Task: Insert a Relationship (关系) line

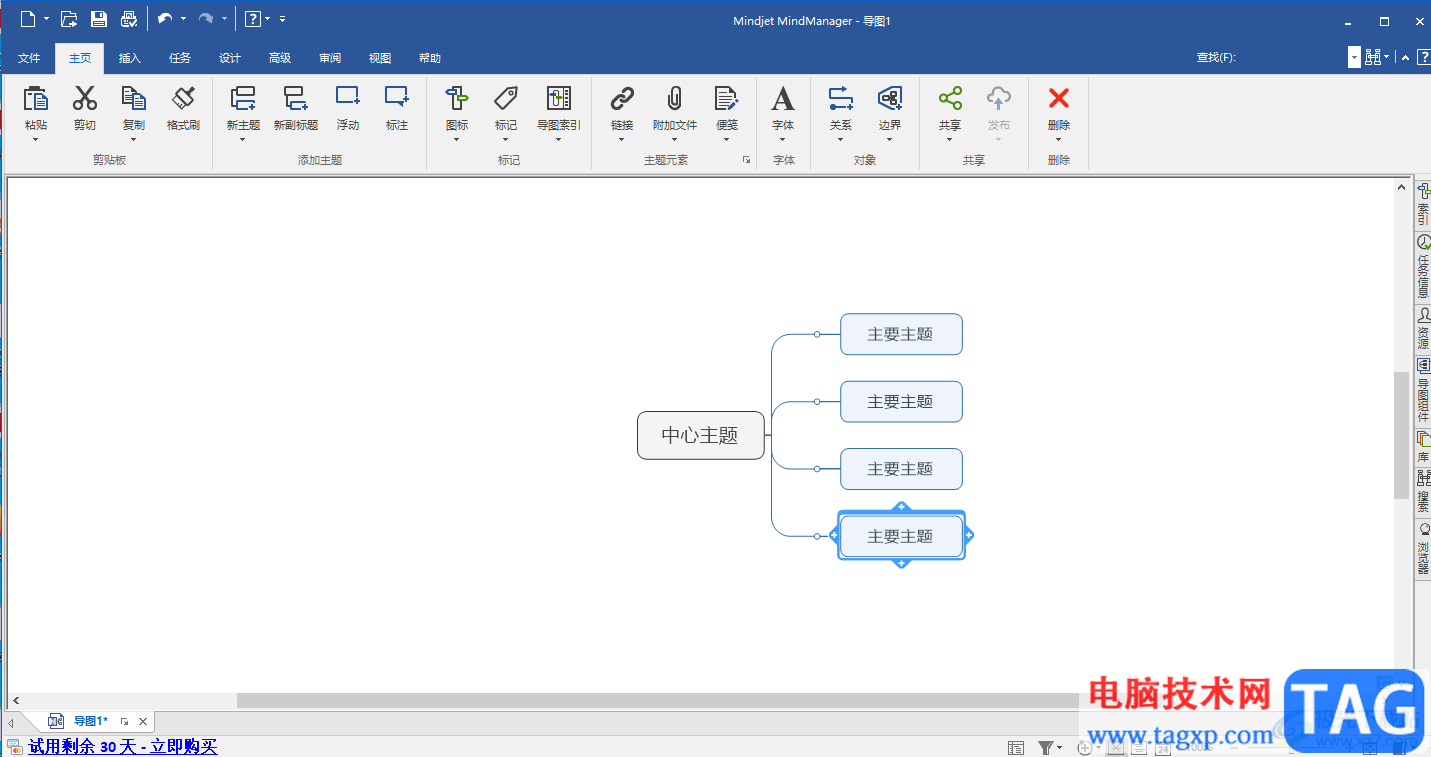Action: tap(841, 98)
